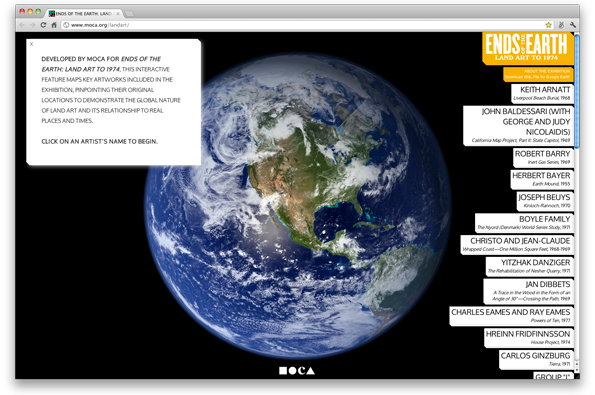Click the extension icon beside the bookmark star
This screenshot has width=595, height=395.
click(x=561, y=25)
